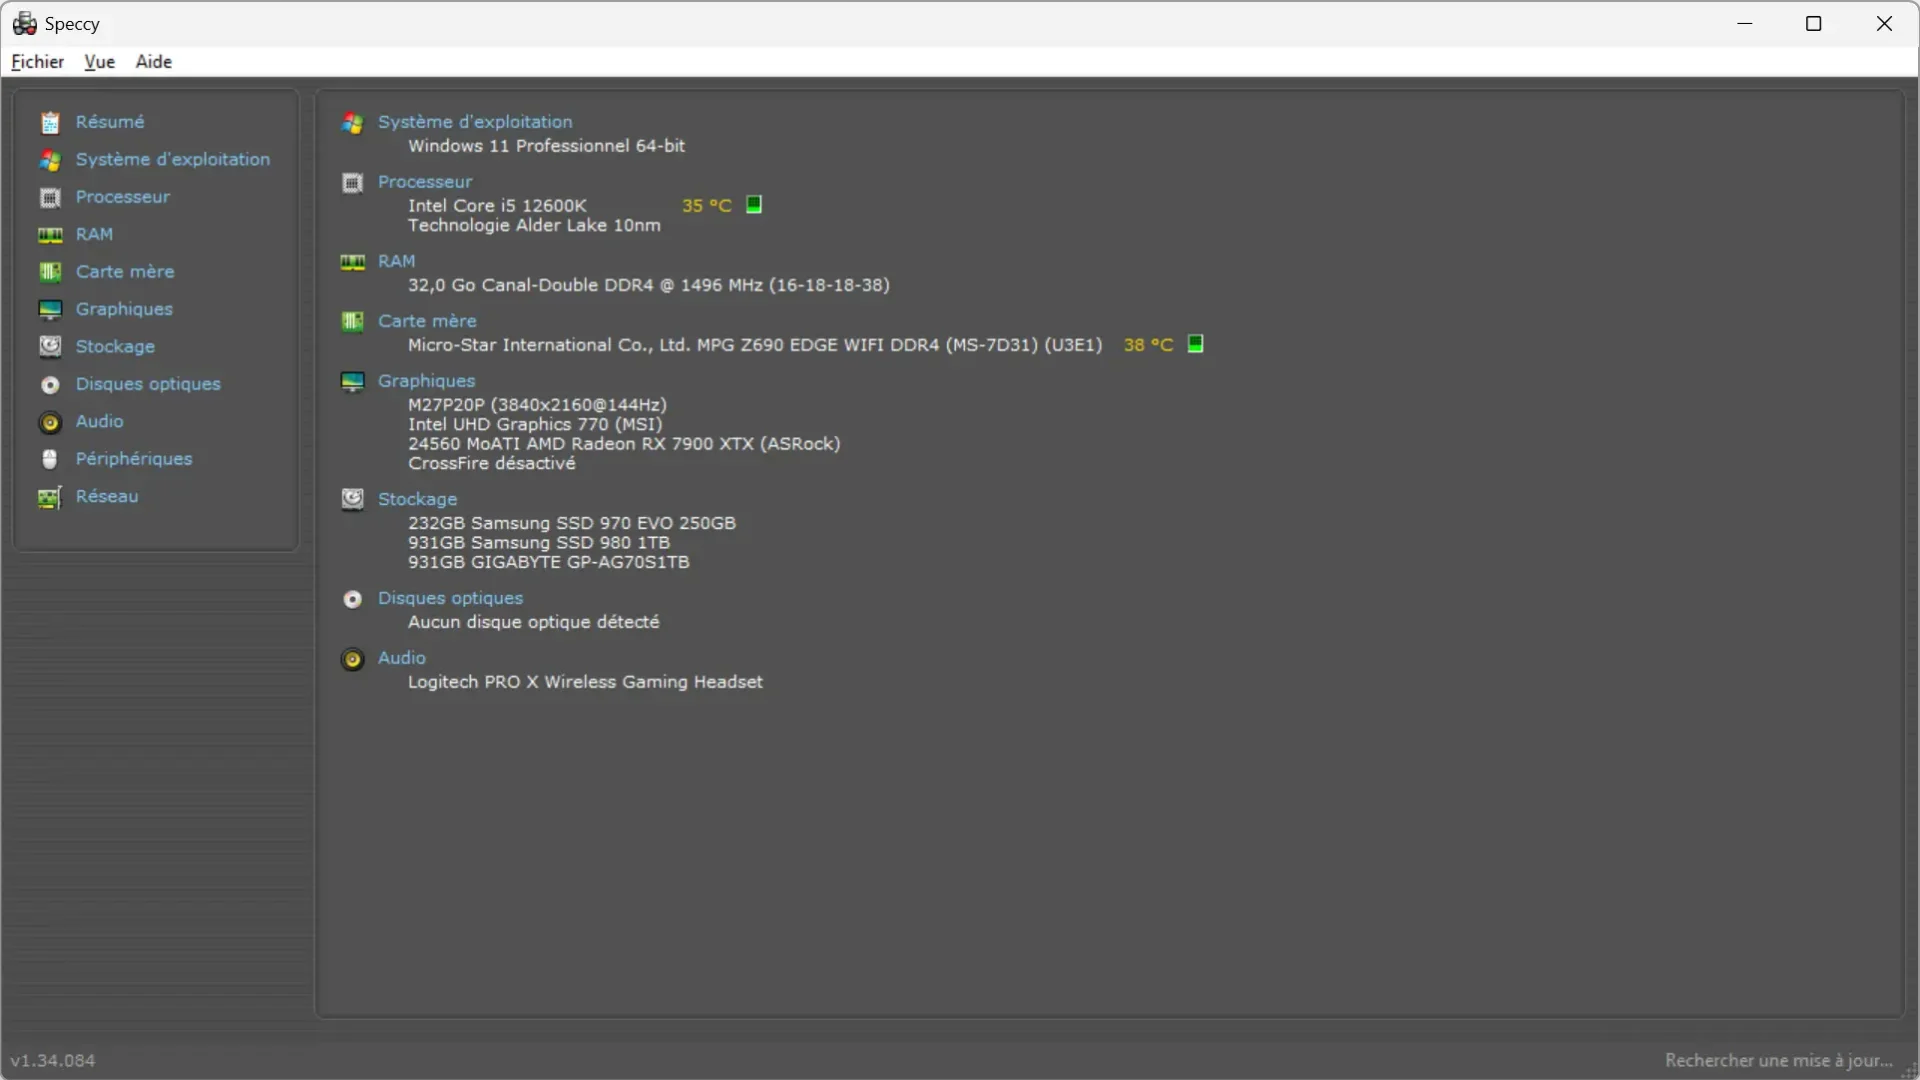Click the RAM module icon in sidebar
The image size is (1920, 1080).
(50, 235)
